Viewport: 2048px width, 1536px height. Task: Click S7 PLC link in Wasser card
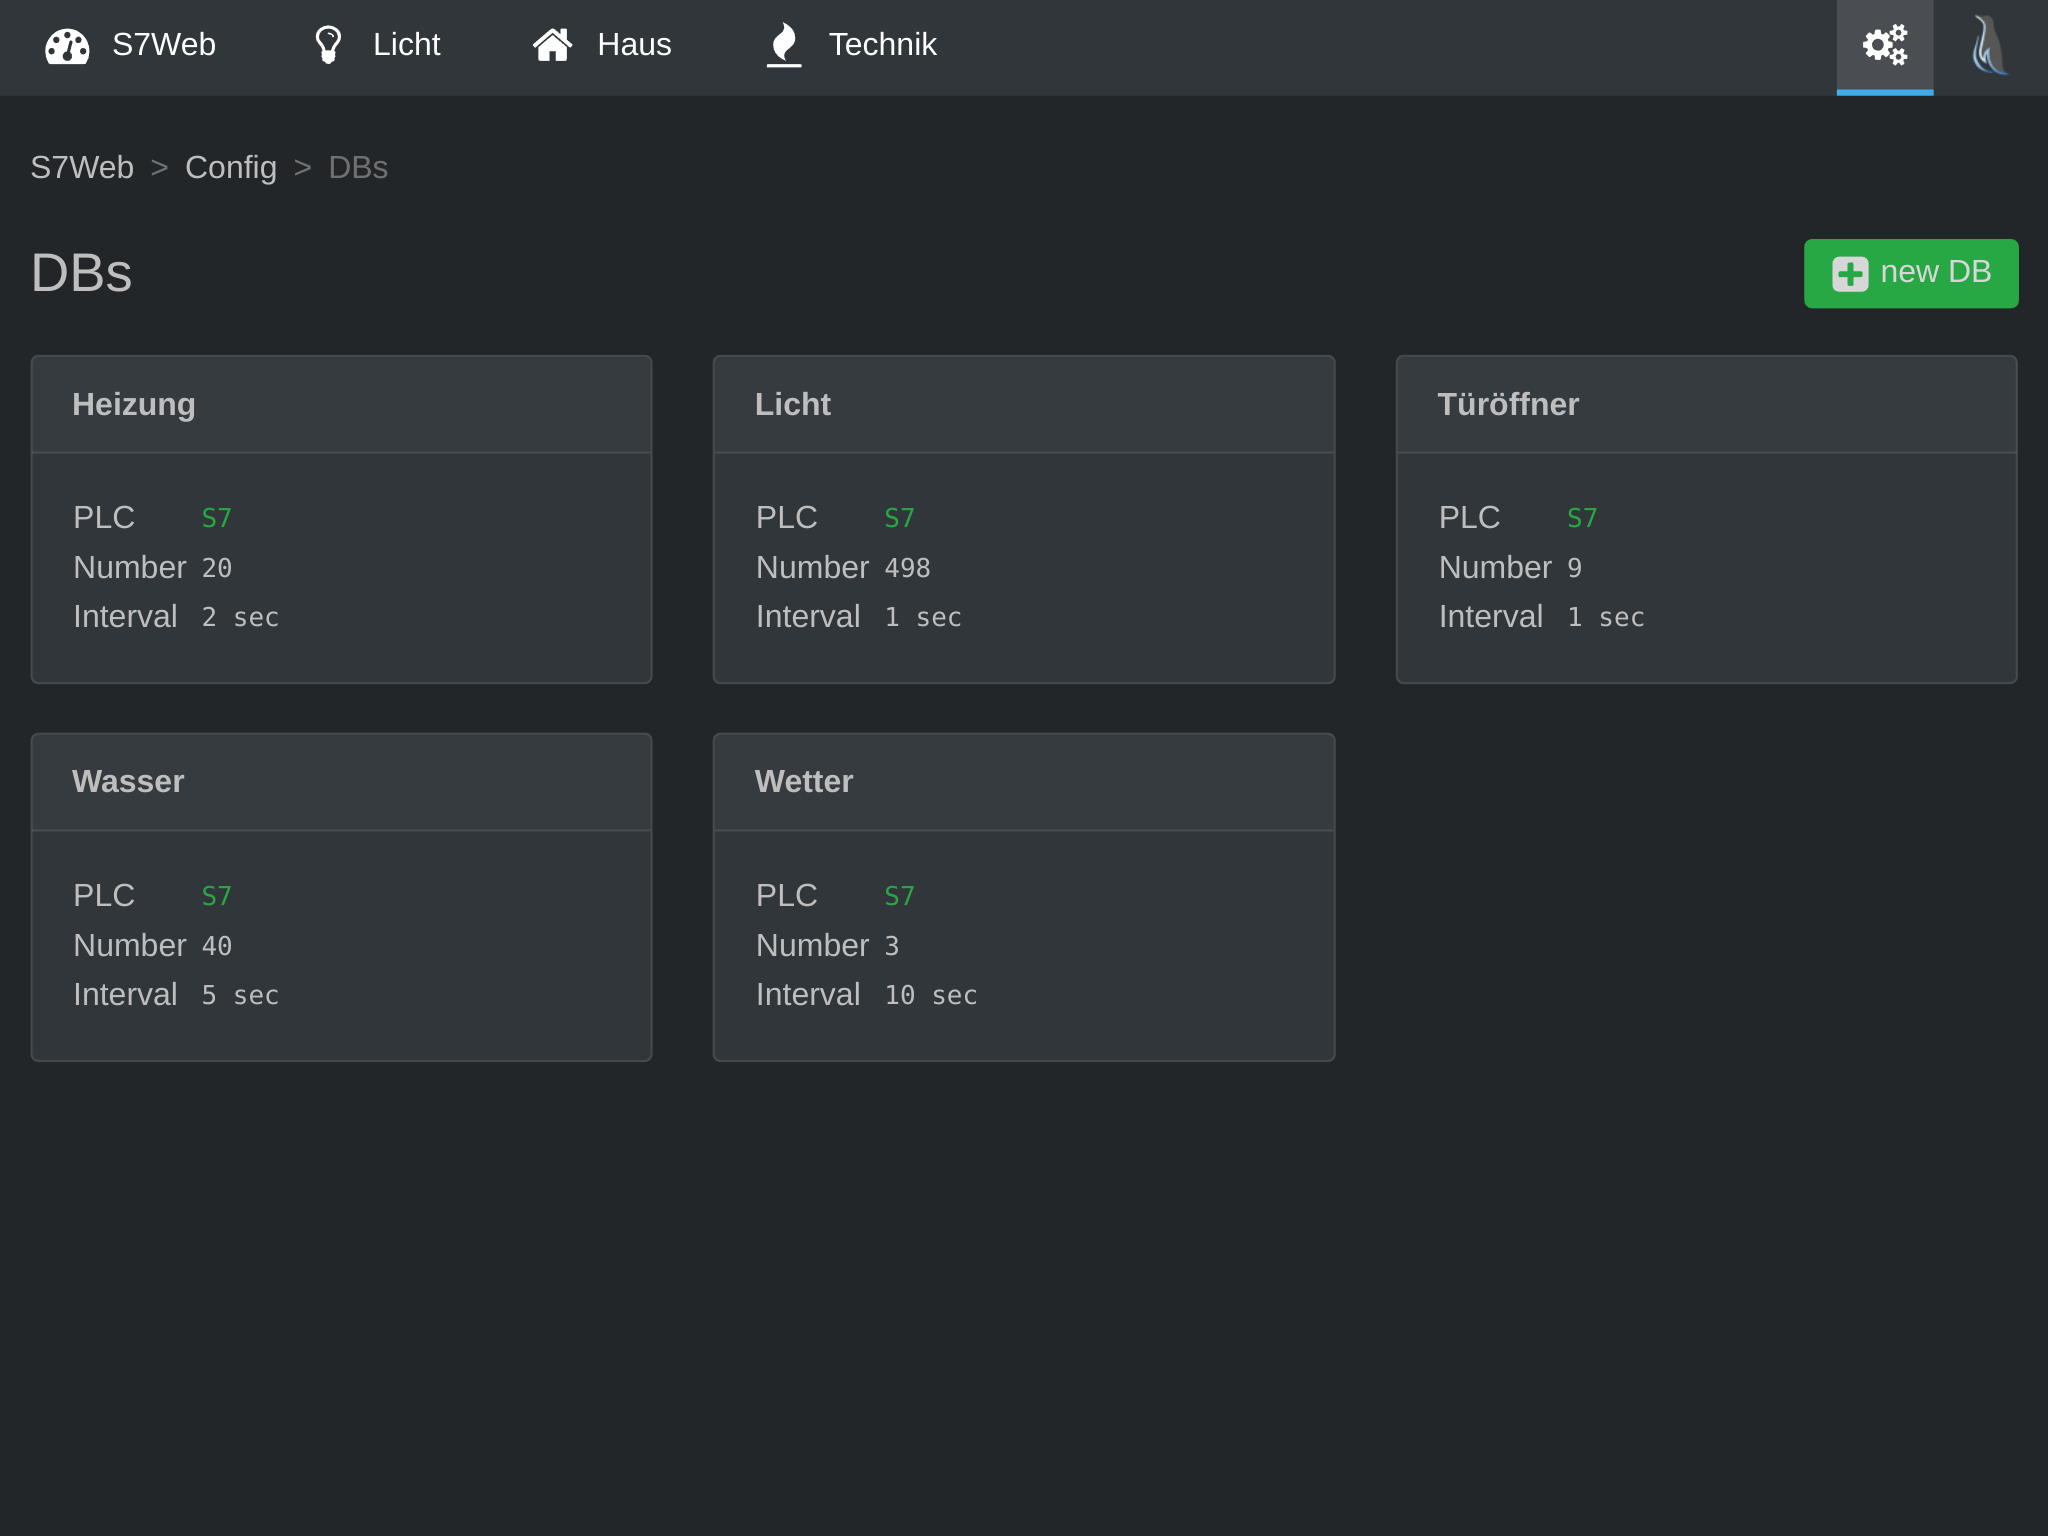pyautogui.click(x=217, y=896)
